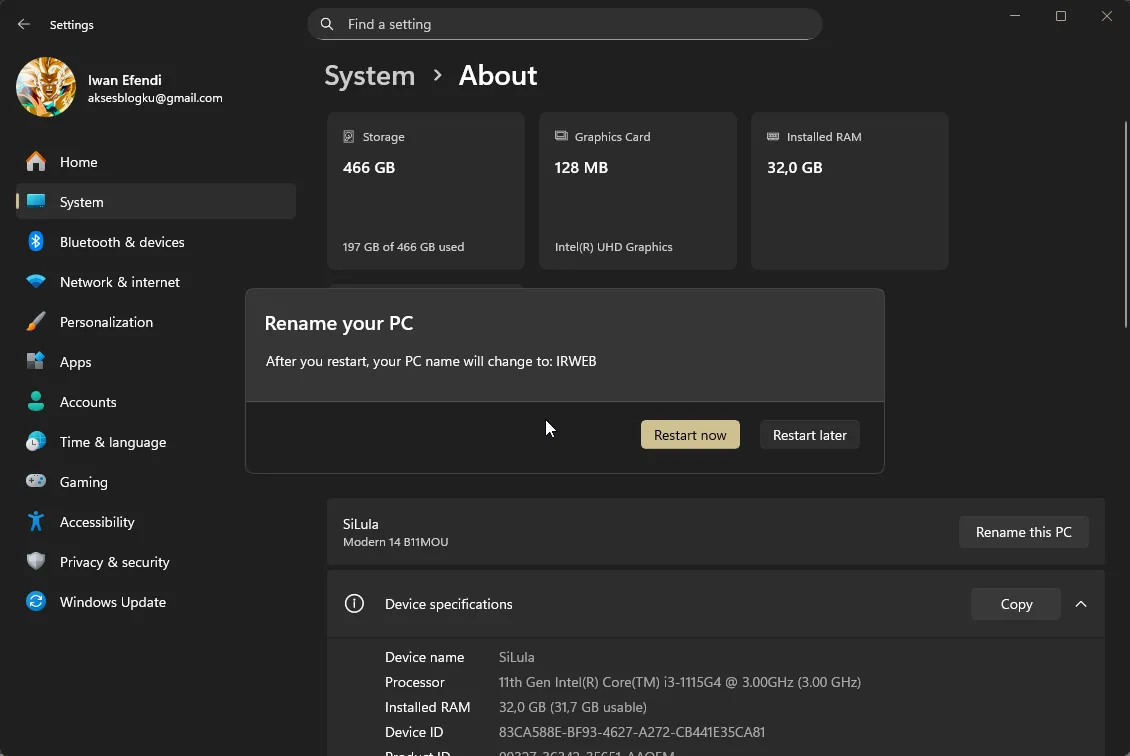The height and width of the screenshot is (756, 1130).
Task: Select the Network & internet globe icon
Action: click(34, 281)
